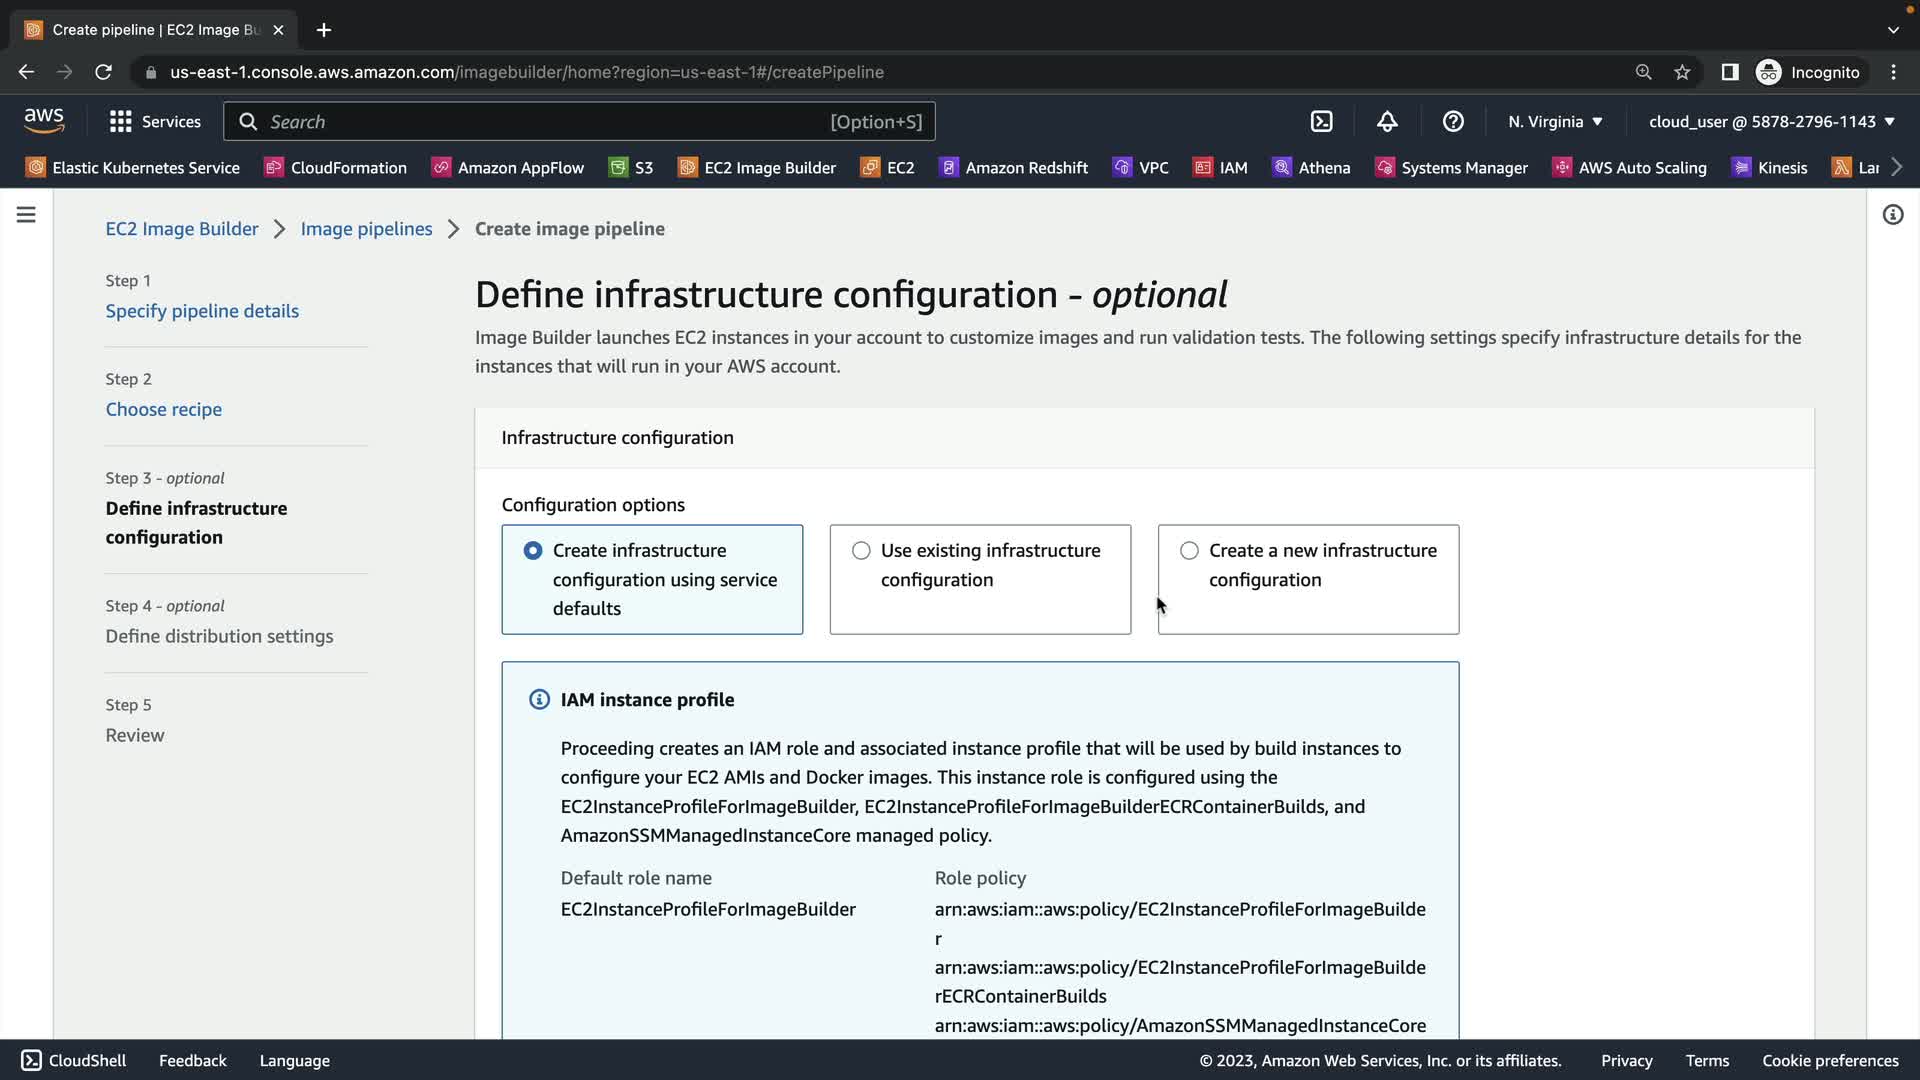1920x1080 pixels.
Task: Click the notifications bell icon
Action: coord(1387,122)
